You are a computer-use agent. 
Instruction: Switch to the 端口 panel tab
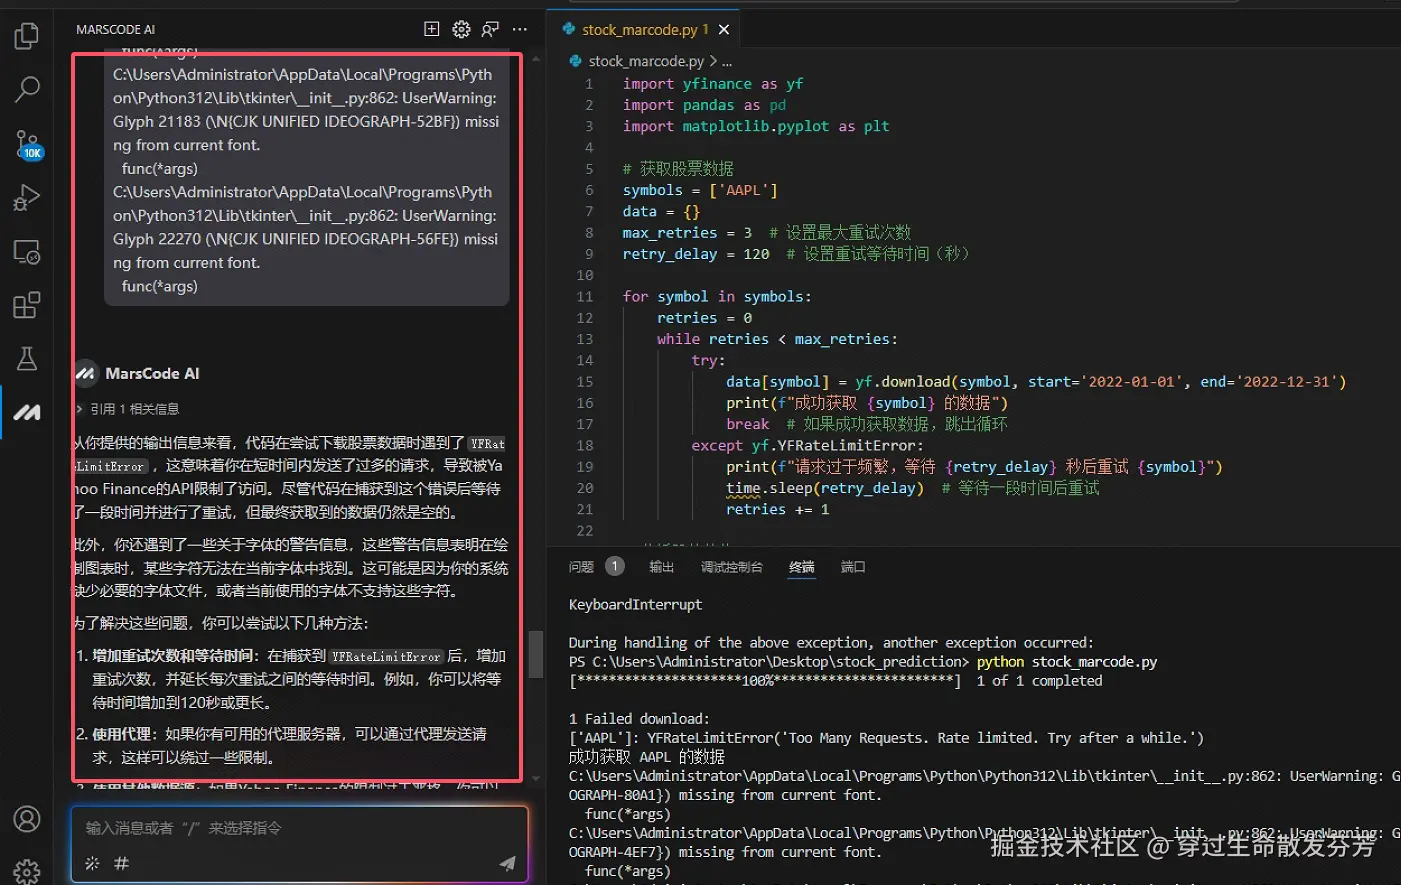click(852, 567)
